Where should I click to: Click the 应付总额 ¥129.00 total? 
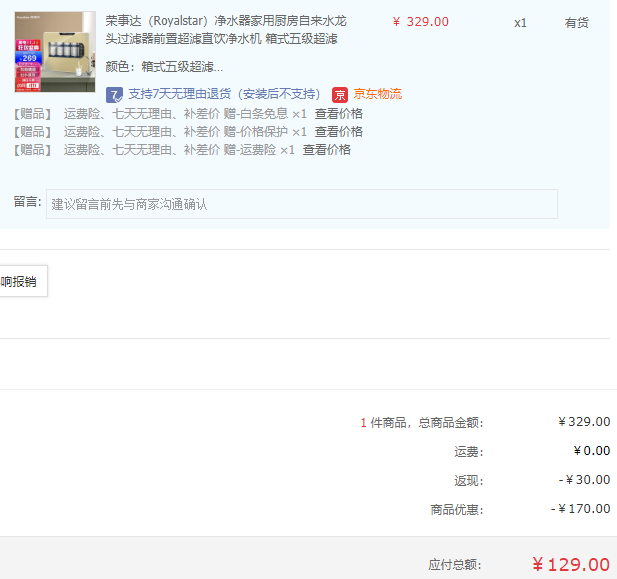click(x=571, y=565)
